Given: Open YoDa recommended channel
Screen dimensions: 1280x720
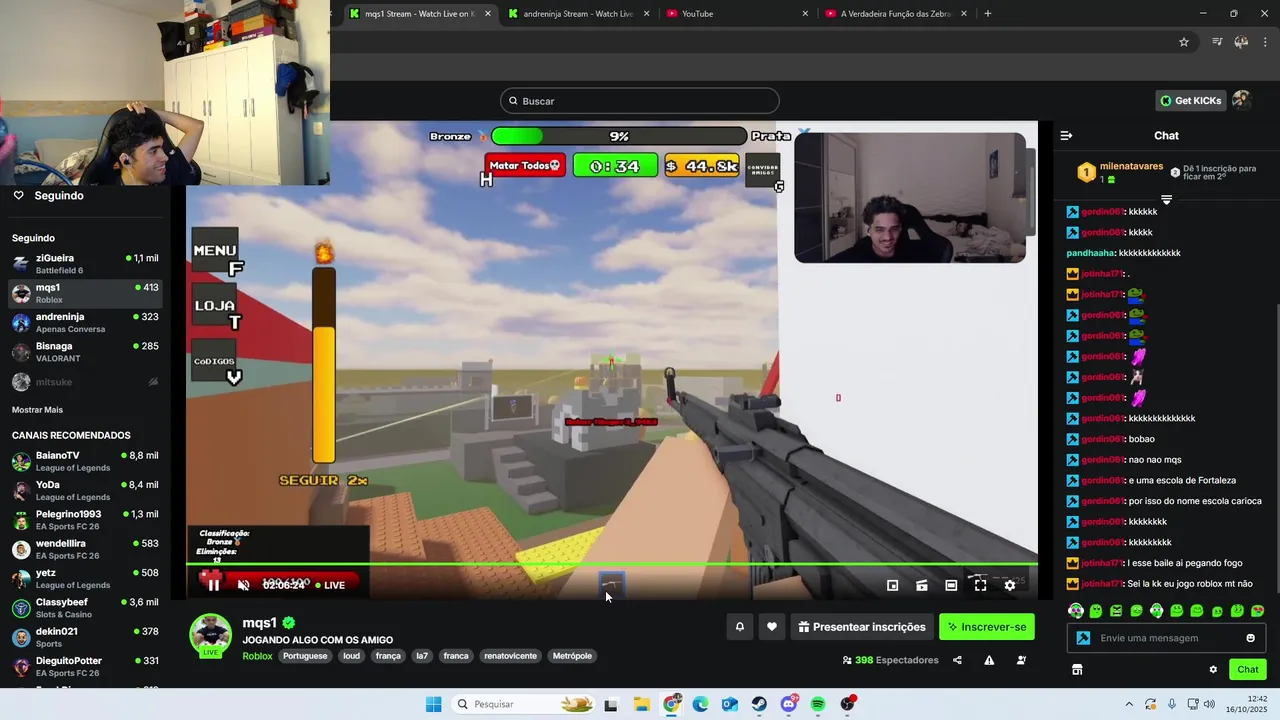Looking at the screenshot, I should point(85,491).
